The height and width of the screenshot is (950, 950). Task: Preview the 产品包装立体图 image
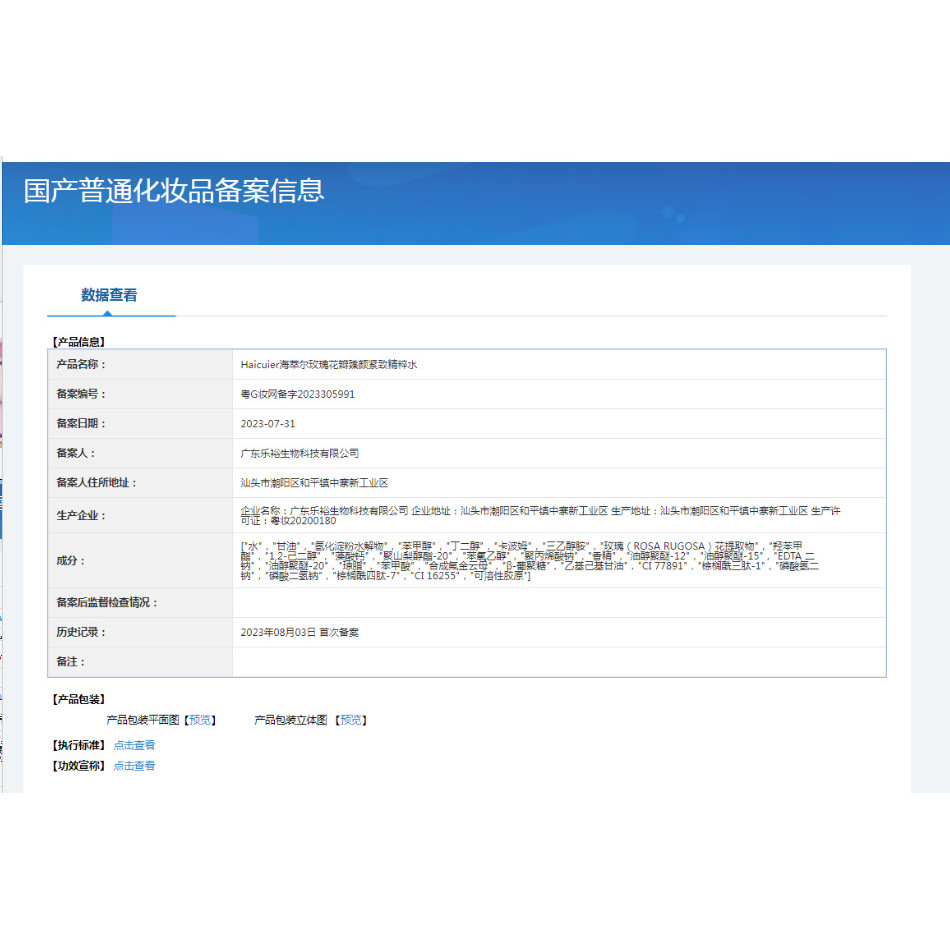[351, 720]
